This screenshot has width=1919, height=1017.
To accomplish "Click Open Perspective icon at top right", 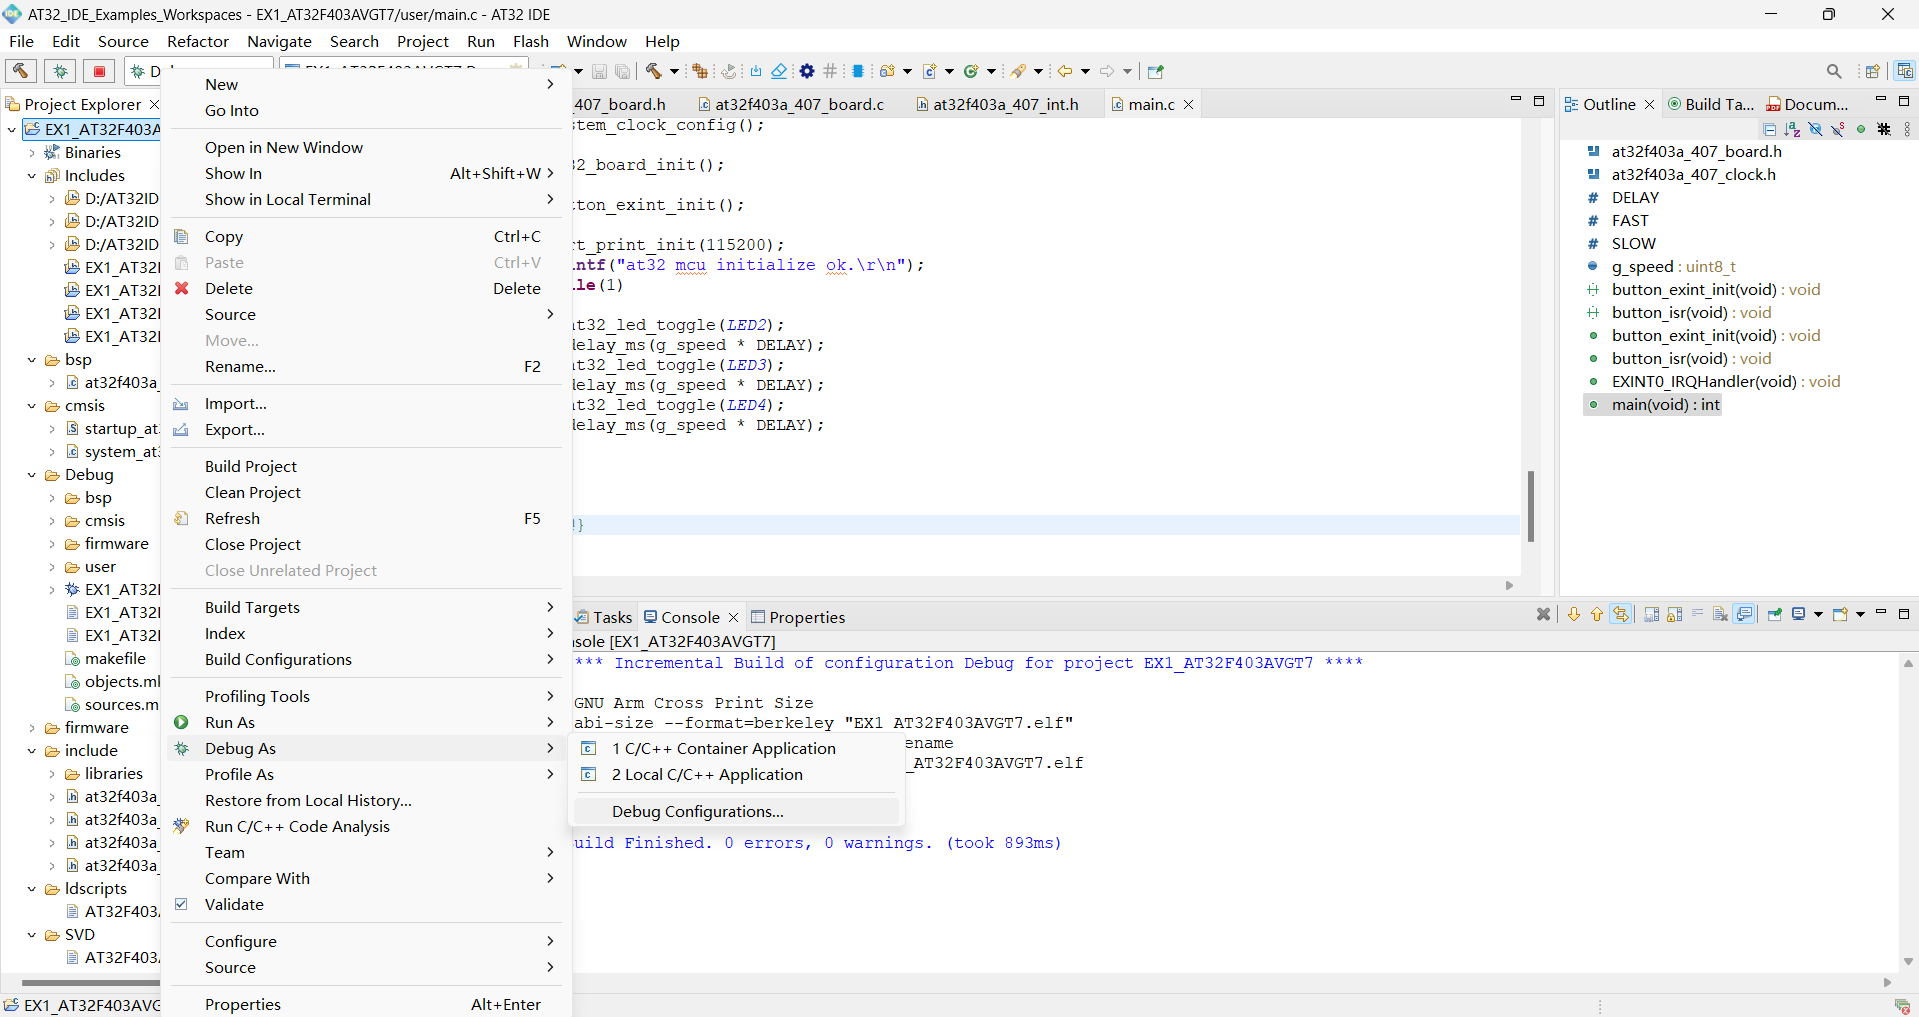I will coord(1872,71).
